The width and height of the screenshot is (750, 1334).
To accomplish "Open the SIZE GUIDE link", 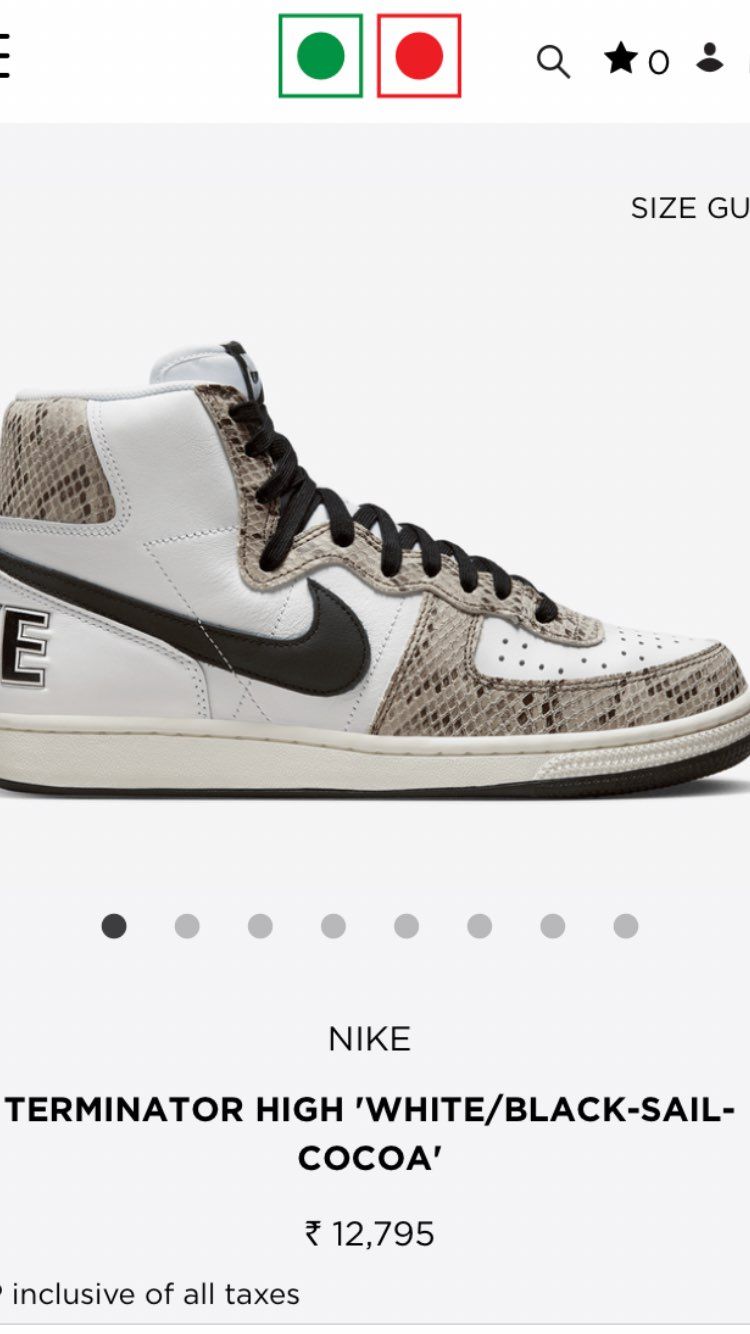I will (690, 208).
